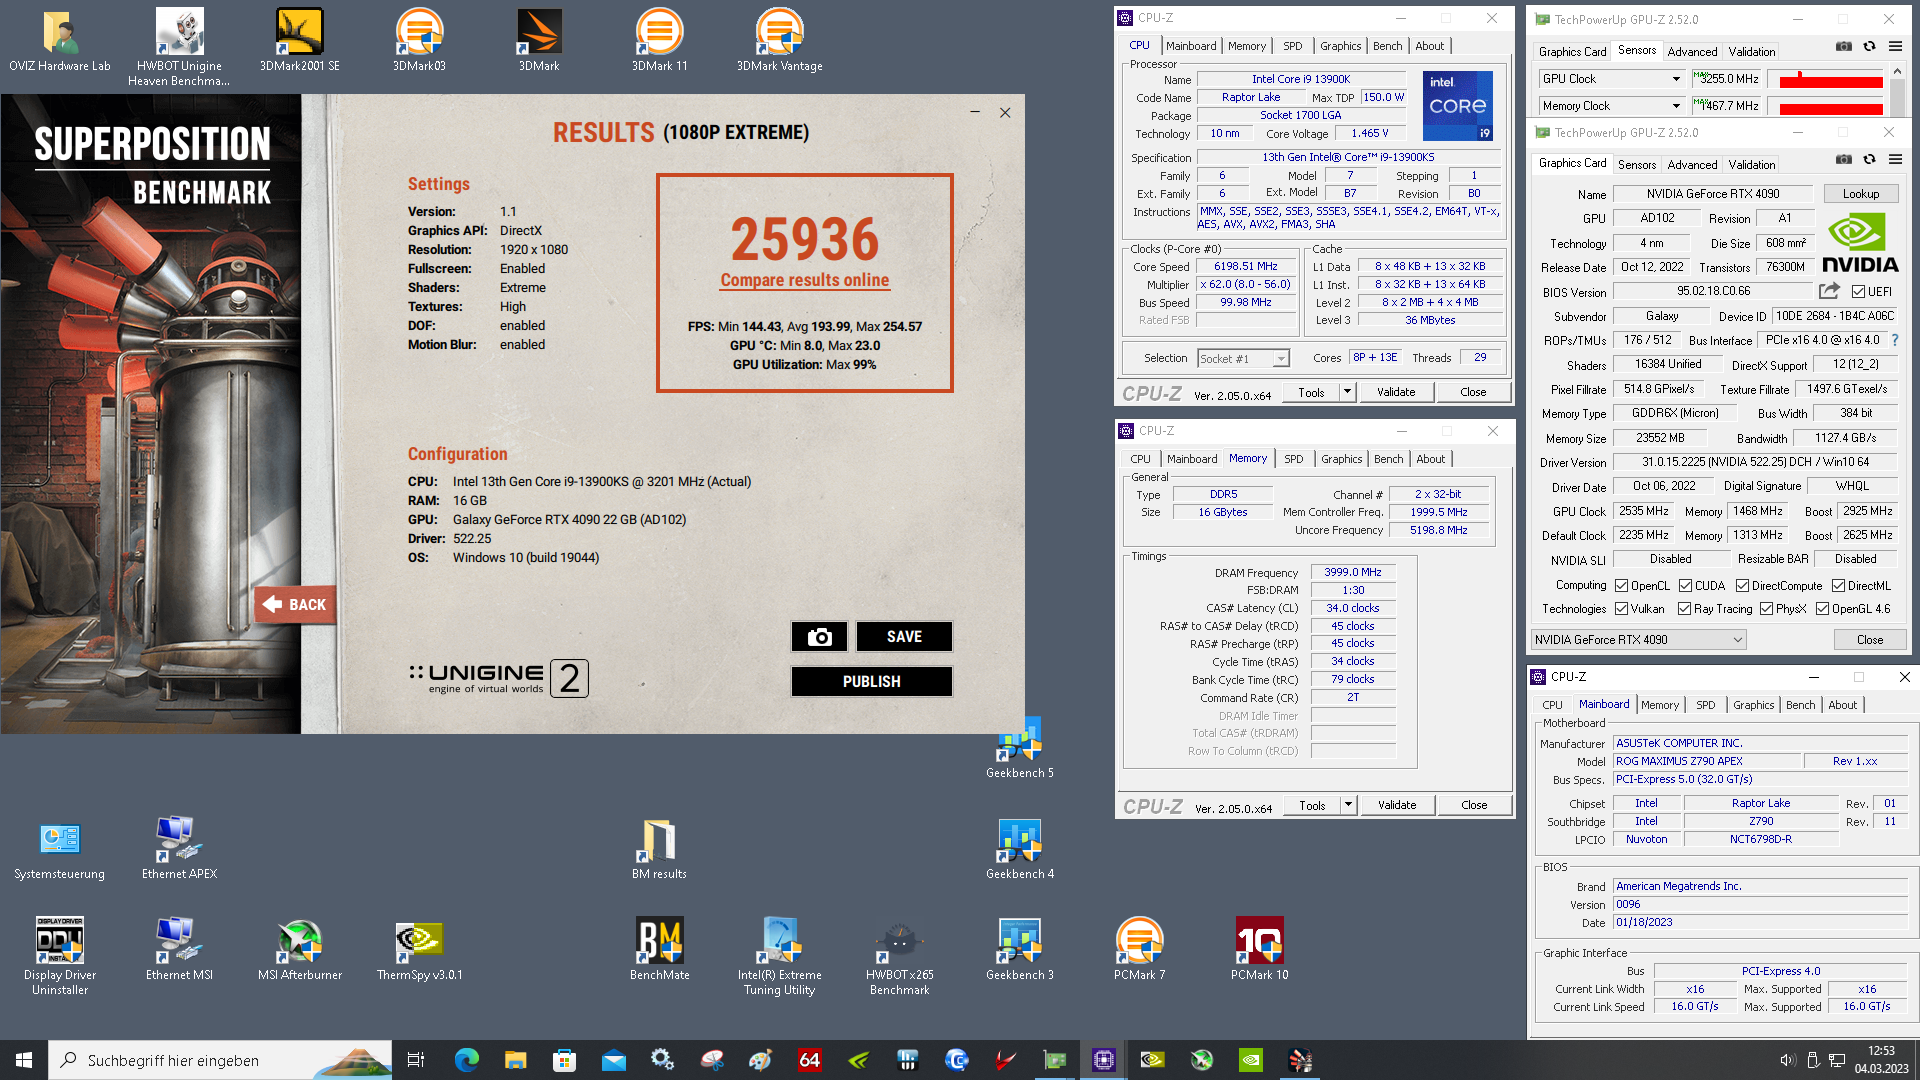This screenshot has height=1080, width=1920.
Task: Click GPU-Z BIOS share/export icon
Action: tap(1829, 291)
